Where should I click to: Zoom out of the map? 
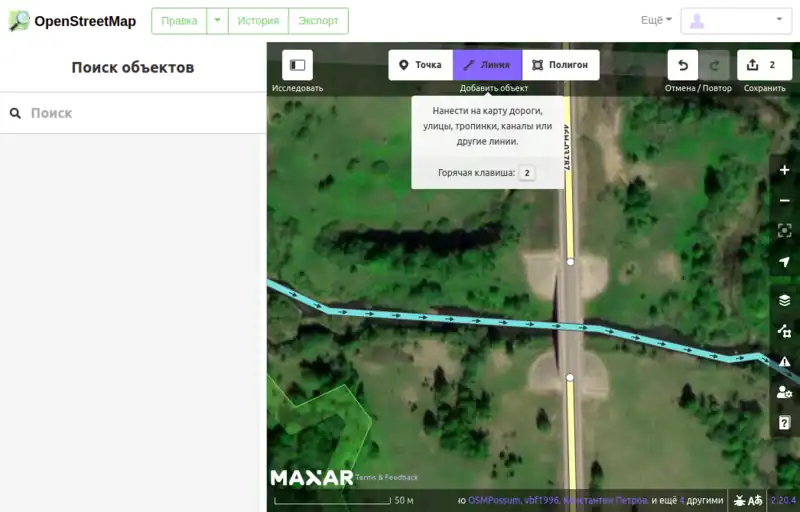tap(784, 201)
